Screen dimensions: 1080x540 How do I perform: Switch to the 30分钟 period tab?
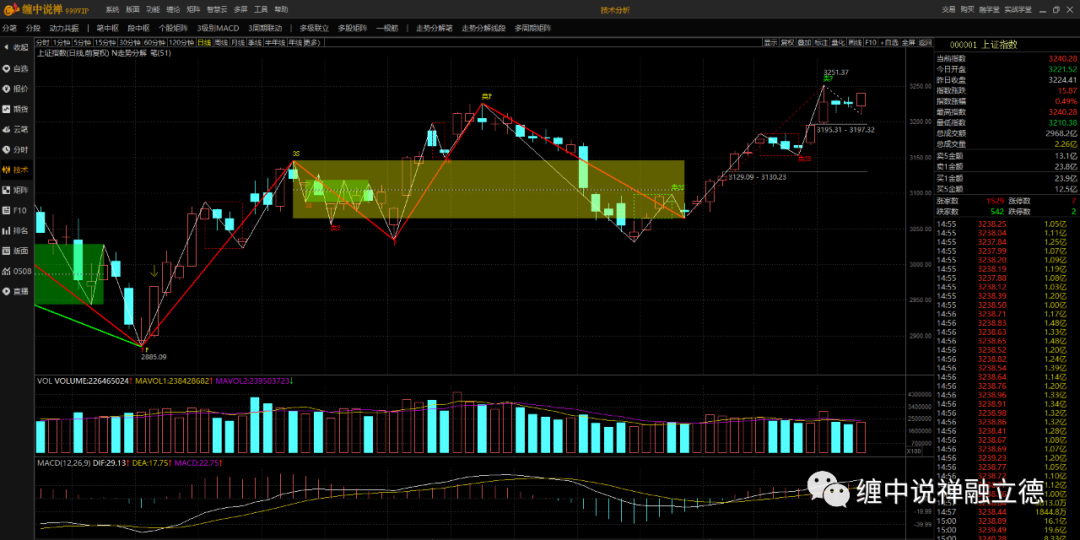[130, 43]
